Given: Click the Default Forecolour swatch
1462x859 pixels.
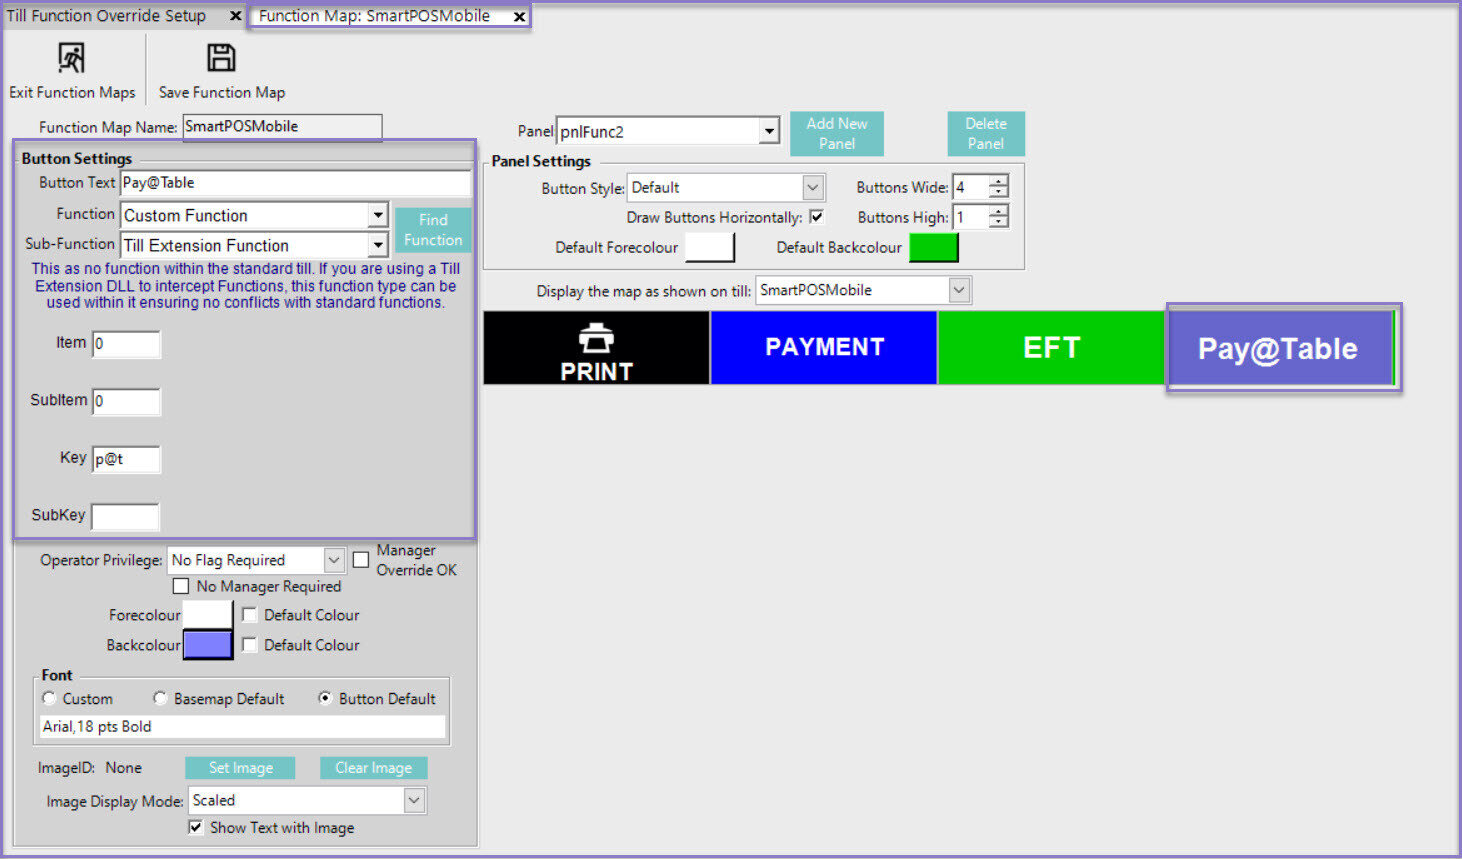Looking at the screenshot, I should (x=710, y=247).
